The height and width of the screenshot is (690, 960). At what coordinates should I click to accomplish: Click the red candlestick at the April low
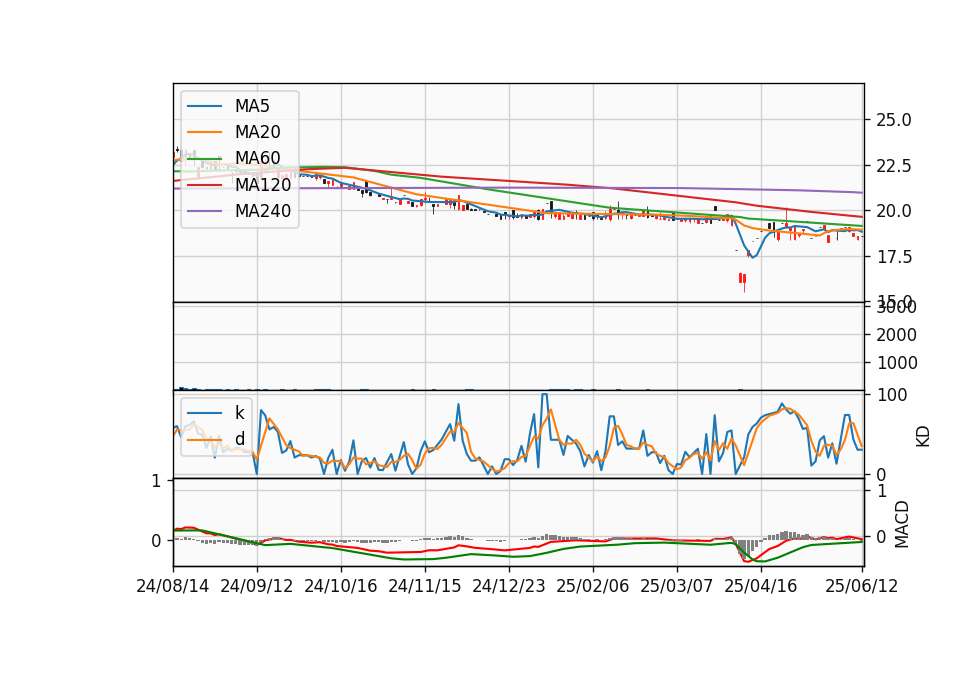tap(743, 280)
